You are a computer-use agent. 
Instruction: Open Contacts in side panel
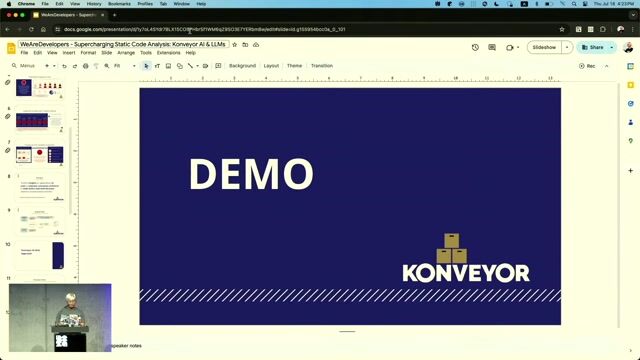point(631,122)
